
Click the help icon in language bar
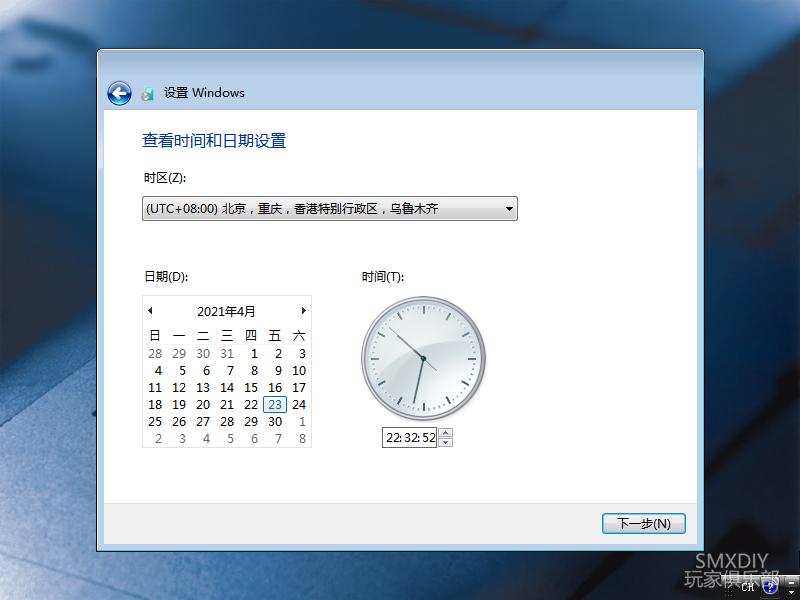pyautogui.click(x=770, y=587)
